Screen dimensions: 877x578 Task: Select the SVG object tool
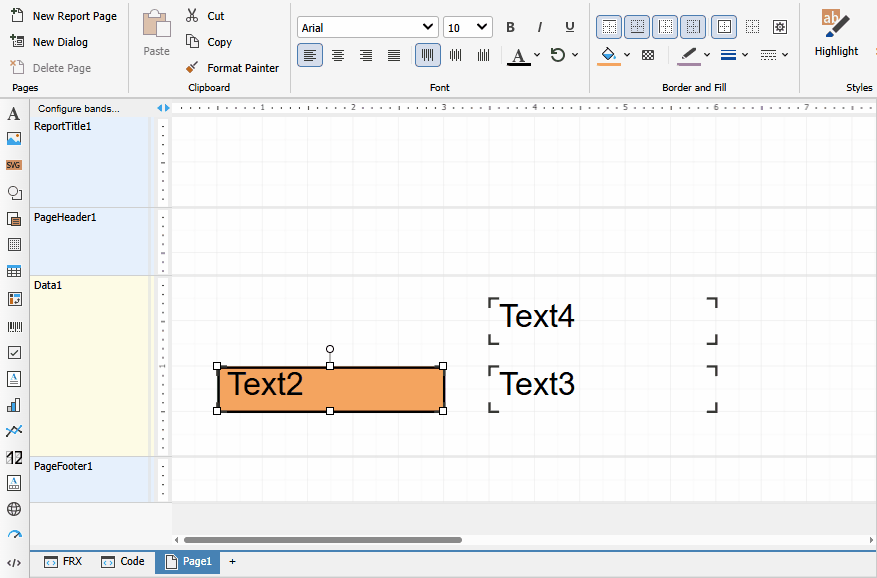tap(14, 165)
